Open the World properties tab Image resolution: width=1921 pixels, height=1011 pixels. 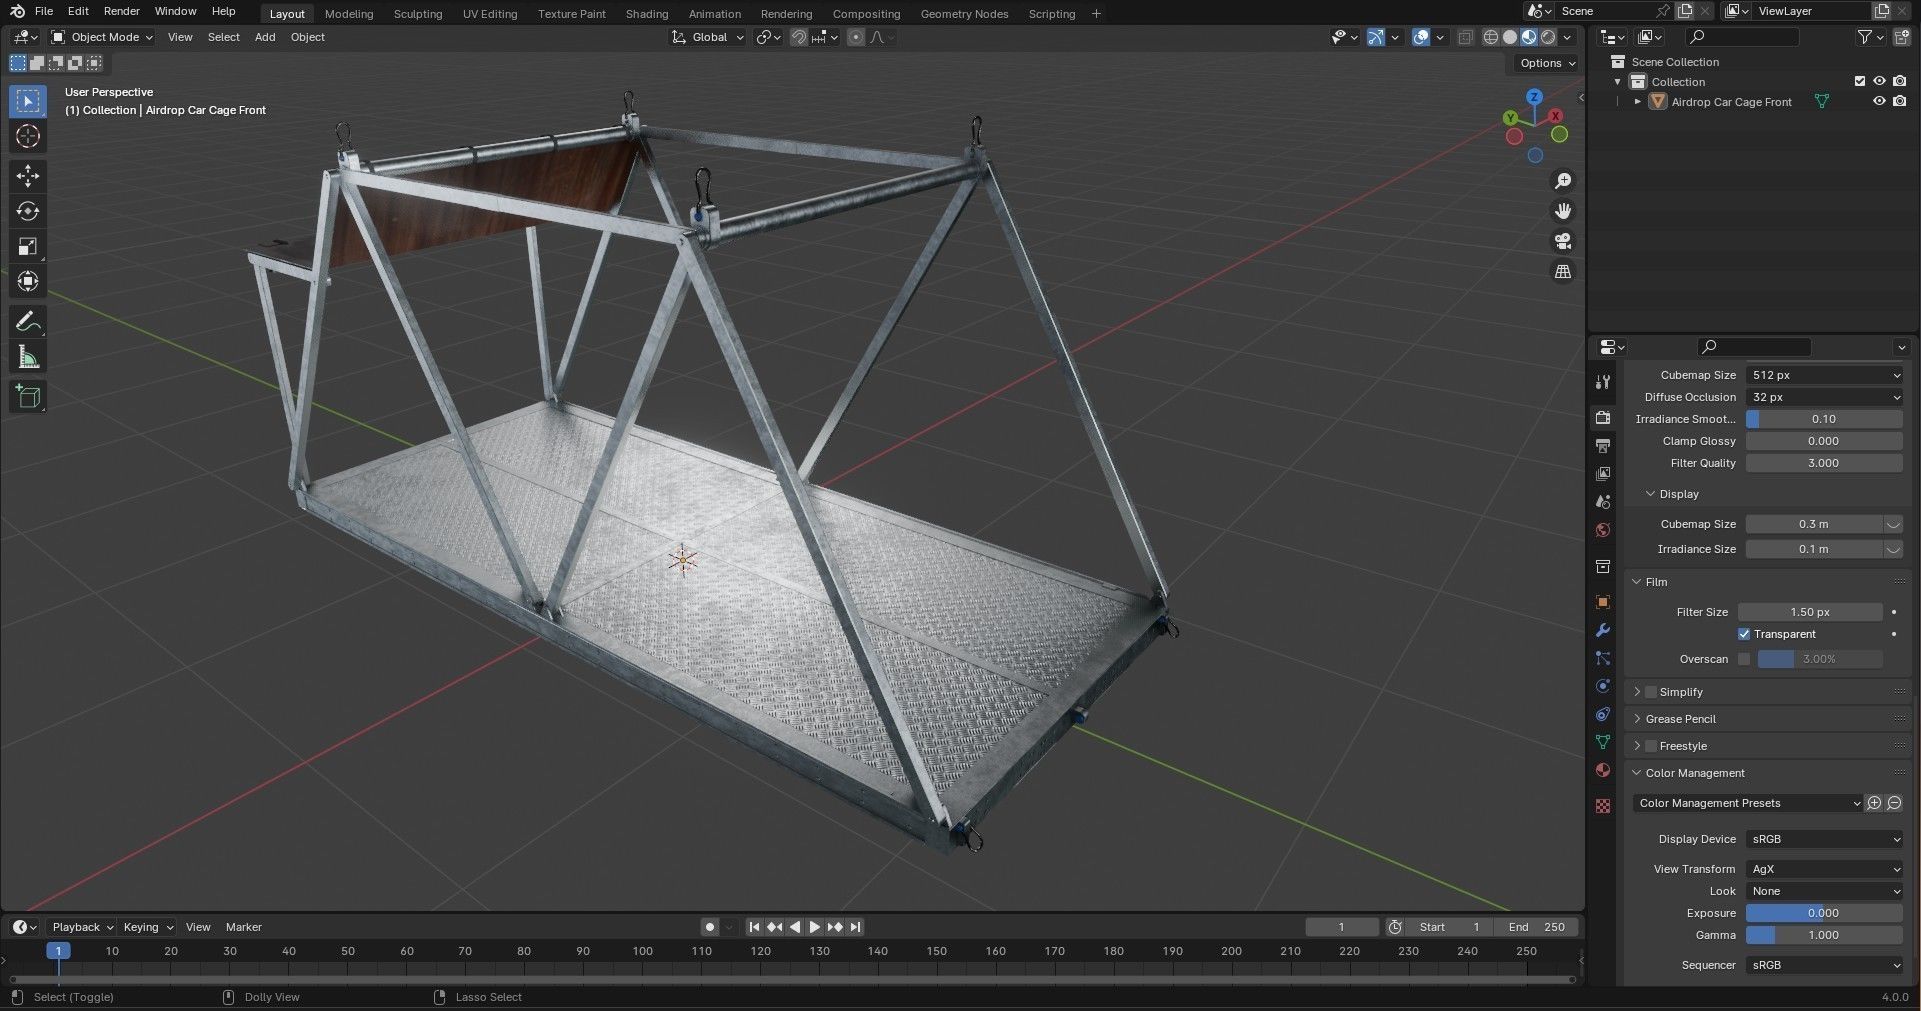click(1603, 530)
